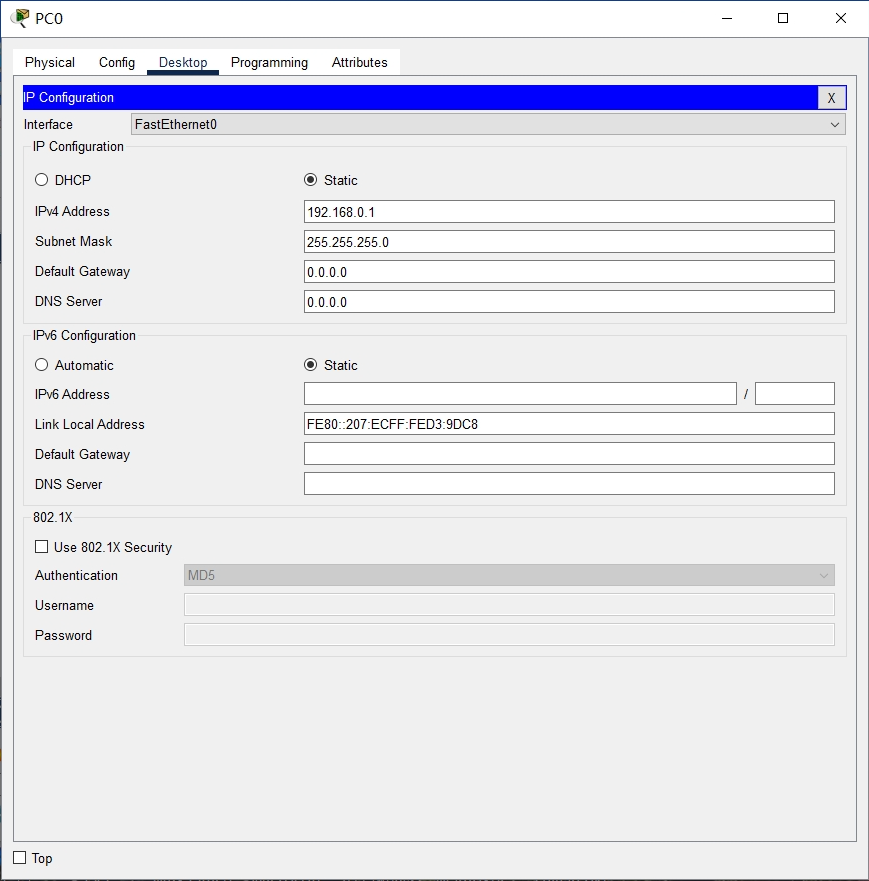
Task: Click the 802.1X Username field
Action: pos(509,605)
